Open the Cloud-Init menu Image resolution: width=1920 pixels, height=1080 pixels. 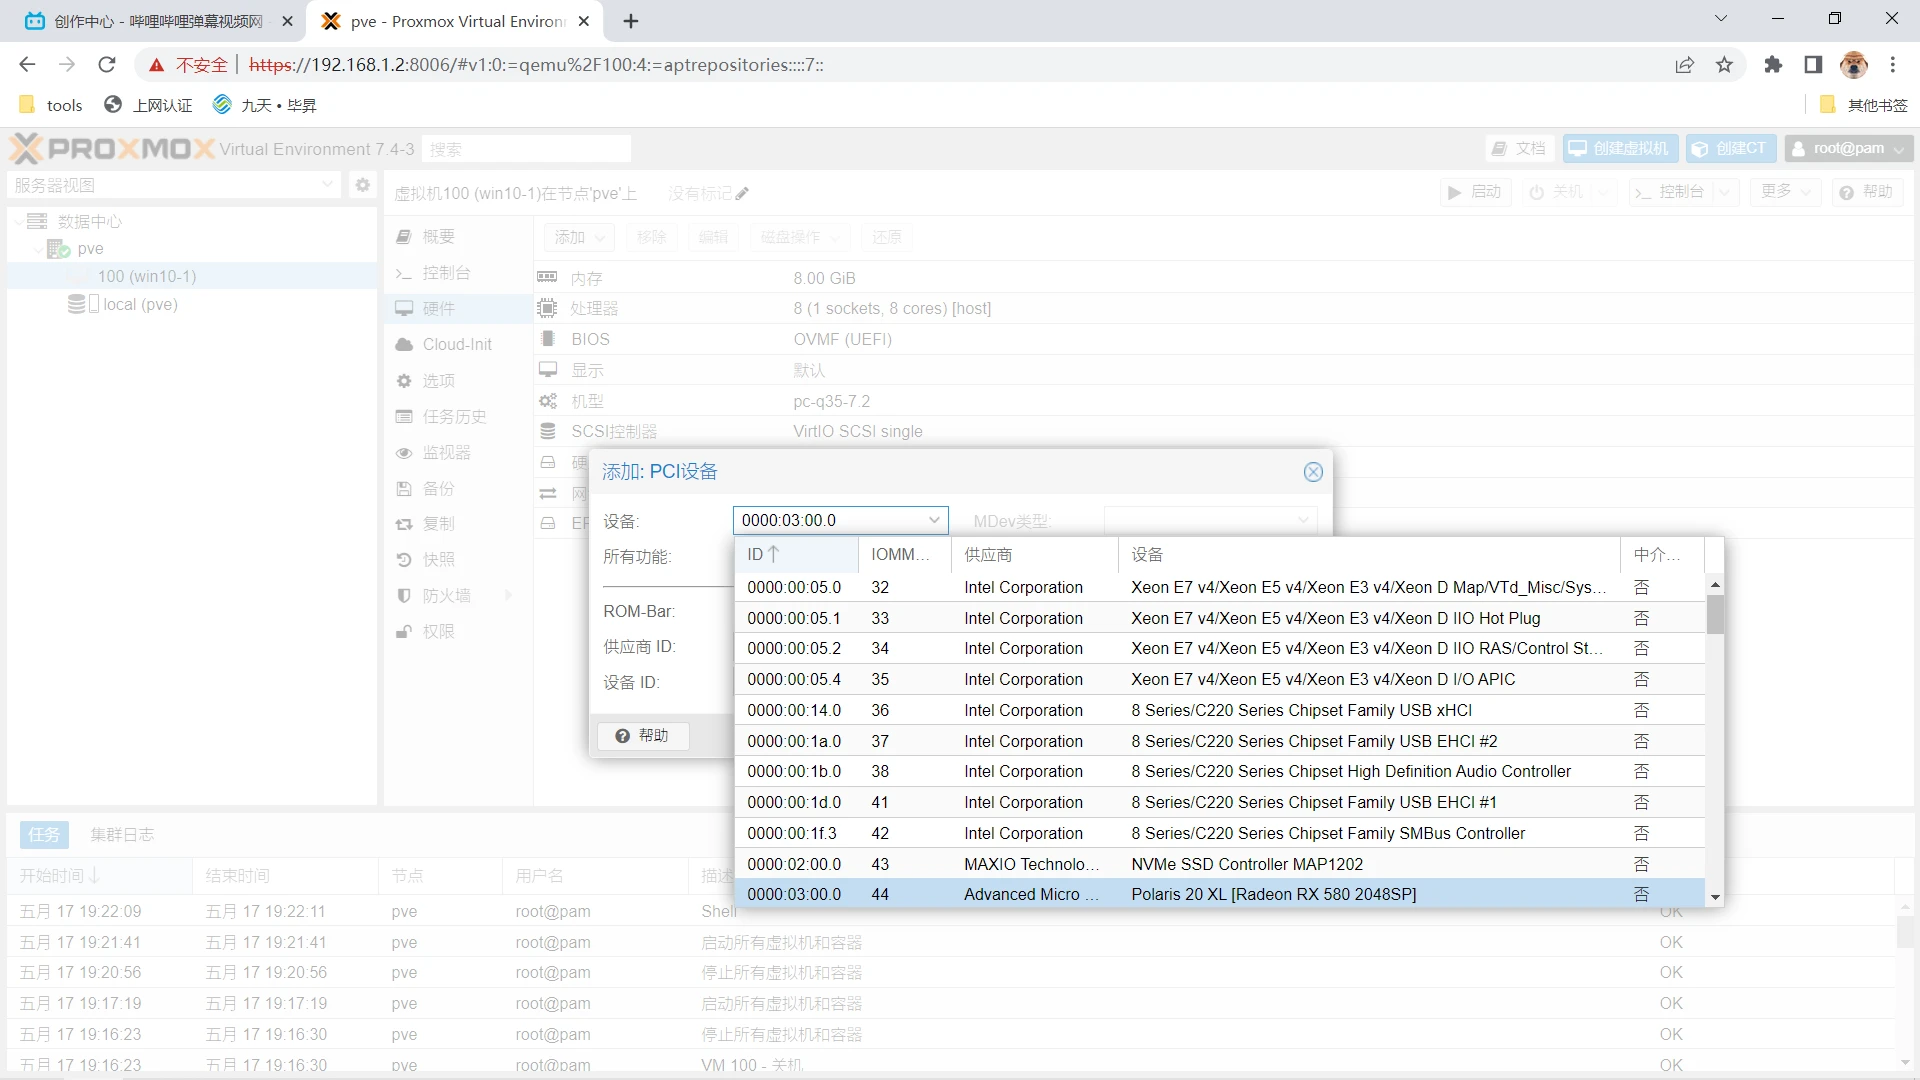458,344
